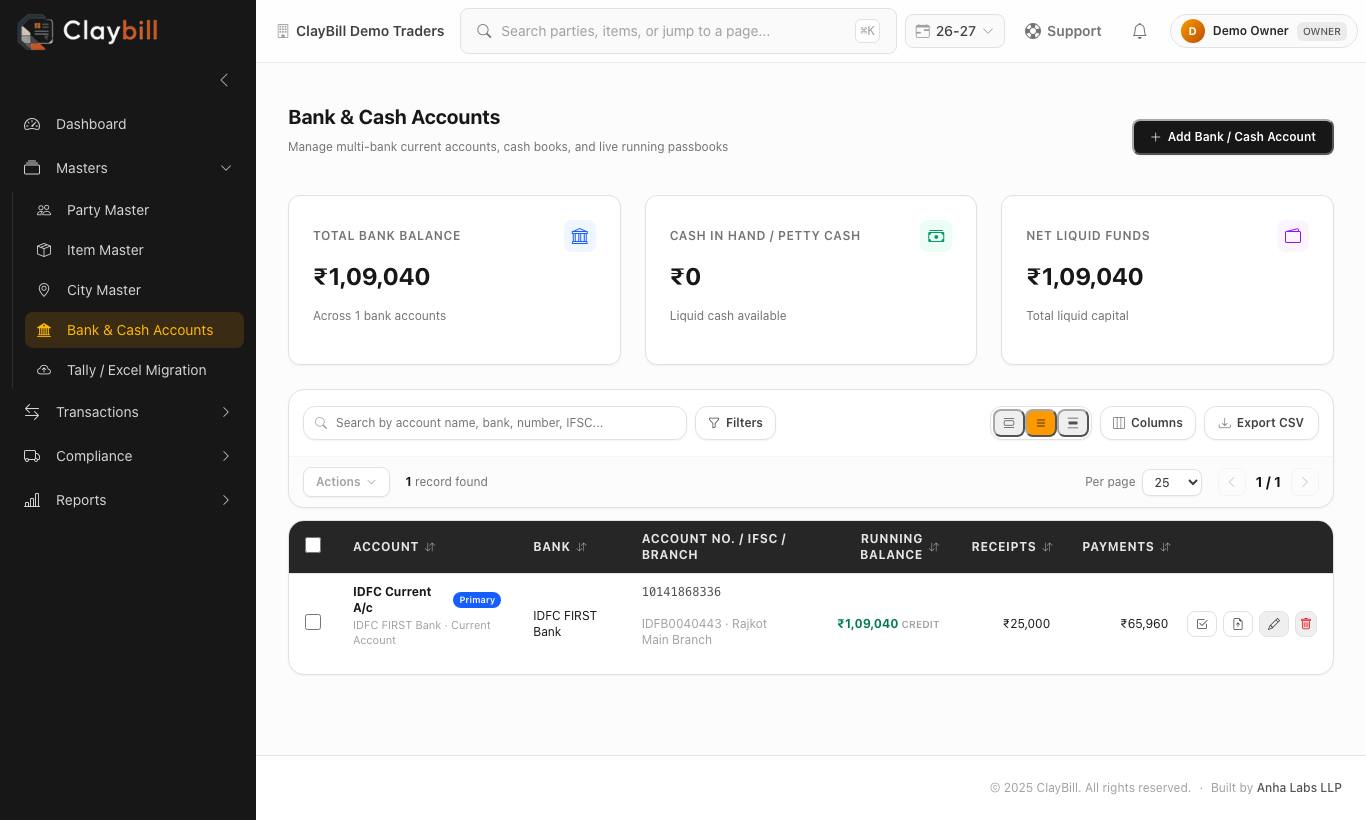Expand the Transactions section
Image resolution: width=1366 pixels, height=820 pixels.
128,412
